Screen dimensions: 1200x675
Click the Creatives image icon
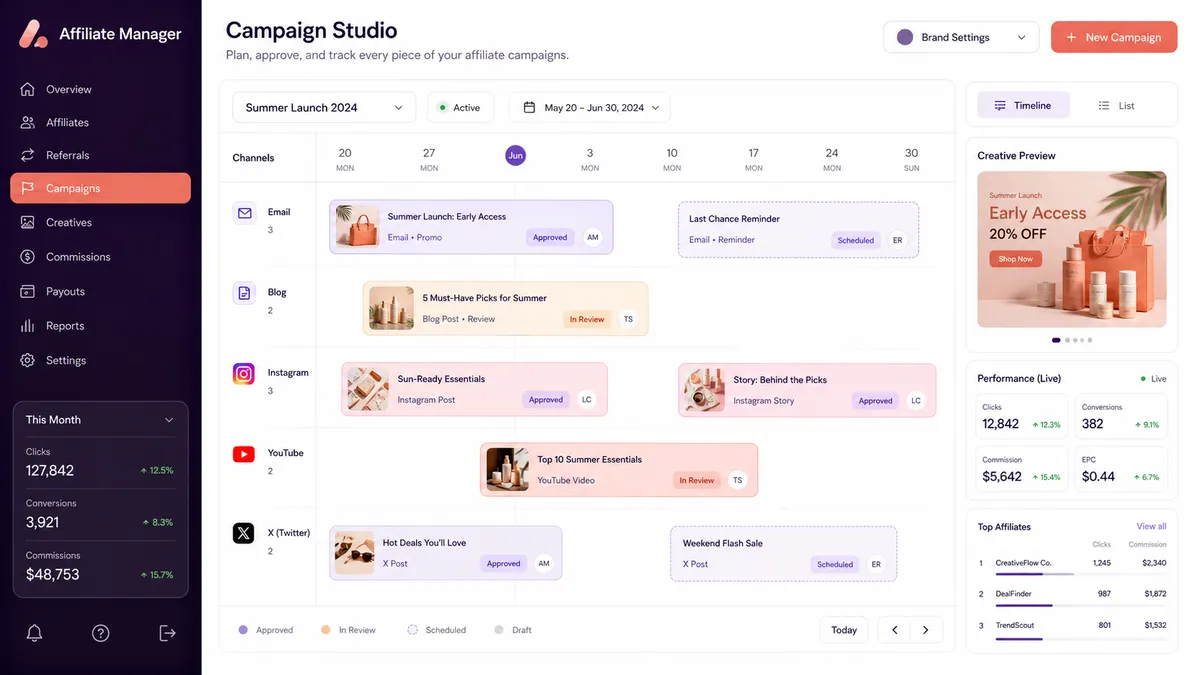[x=27, y=222]
